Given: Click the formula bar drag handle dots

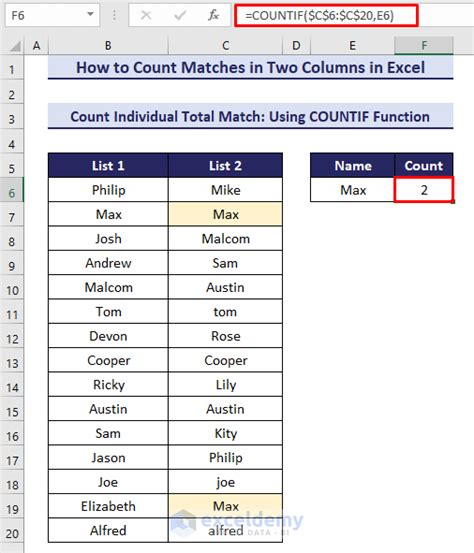Looking at the screenshot, I should pos(114,15).
